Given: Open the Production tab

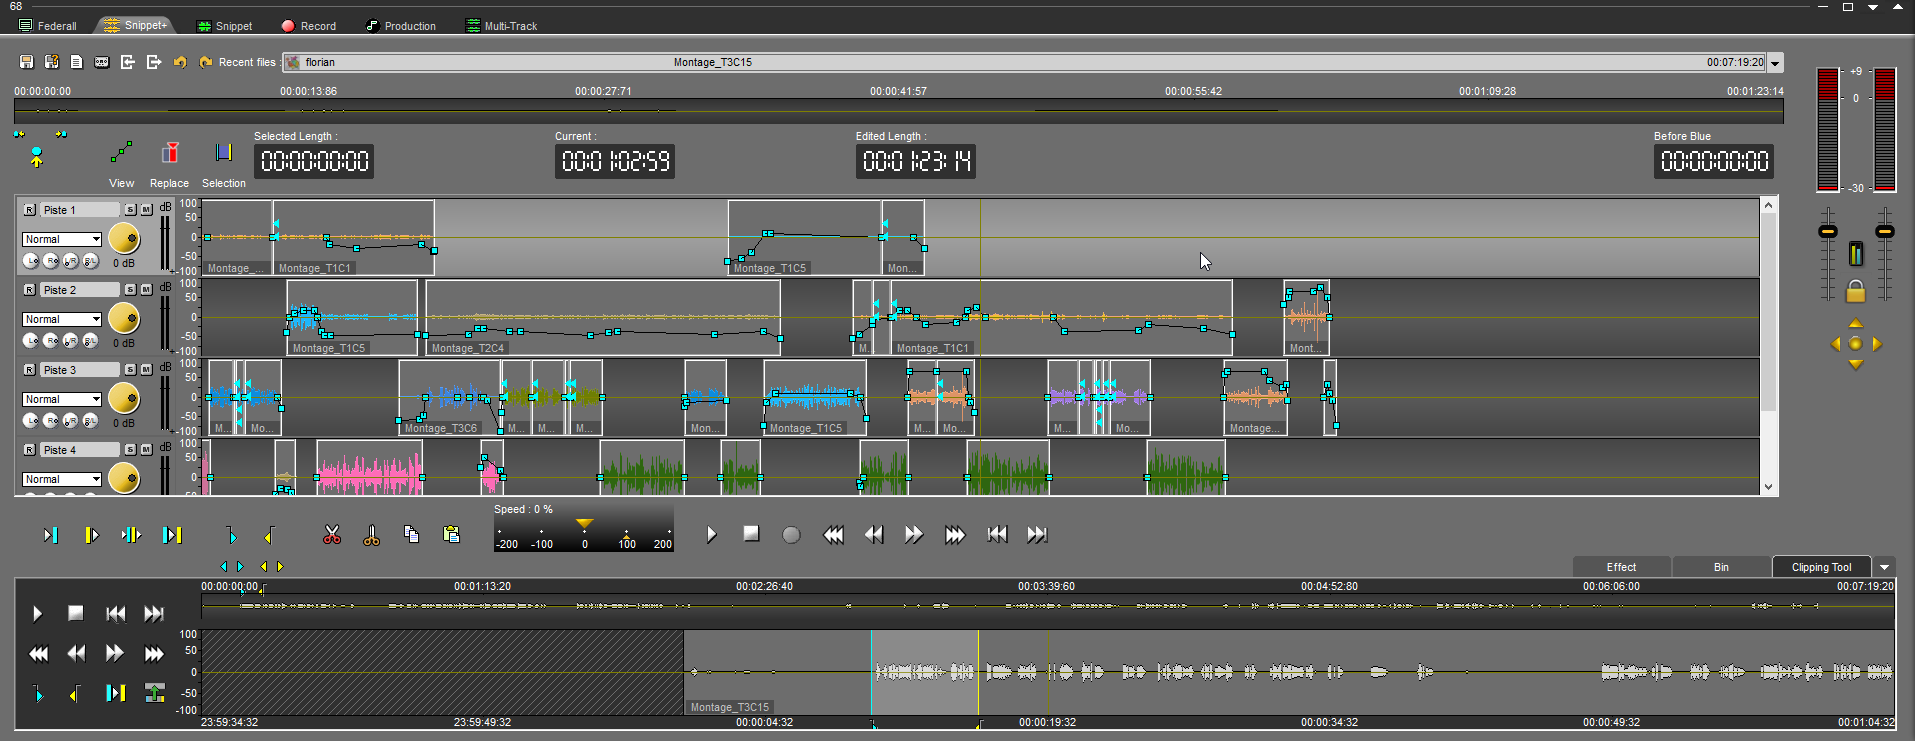Looking at the screenshot, I should point(401,26).
